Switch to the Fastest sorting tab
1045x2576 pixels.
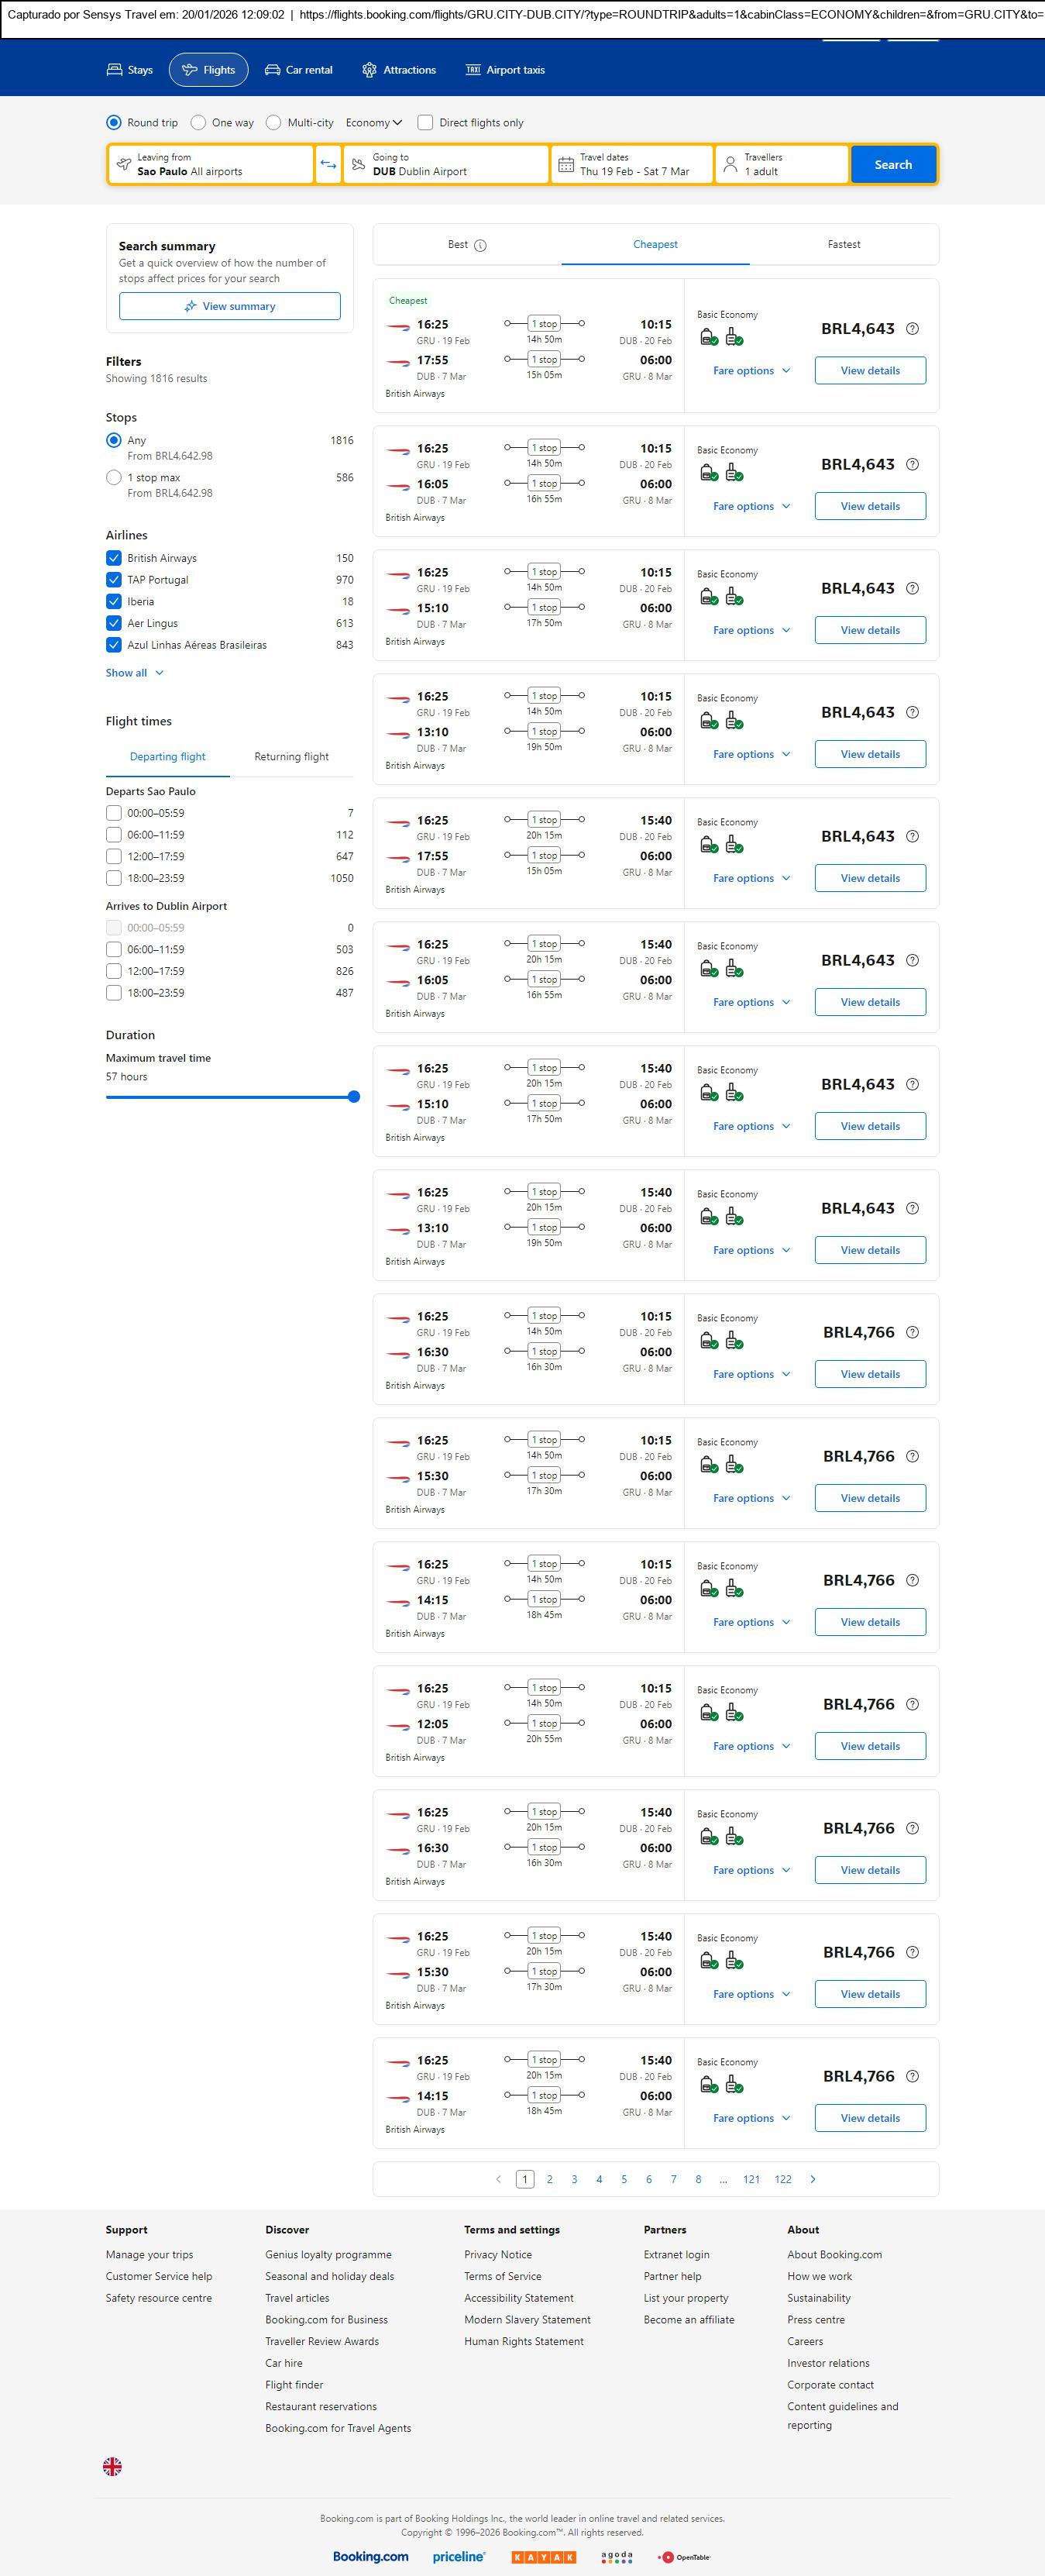(x=843, y=244)
